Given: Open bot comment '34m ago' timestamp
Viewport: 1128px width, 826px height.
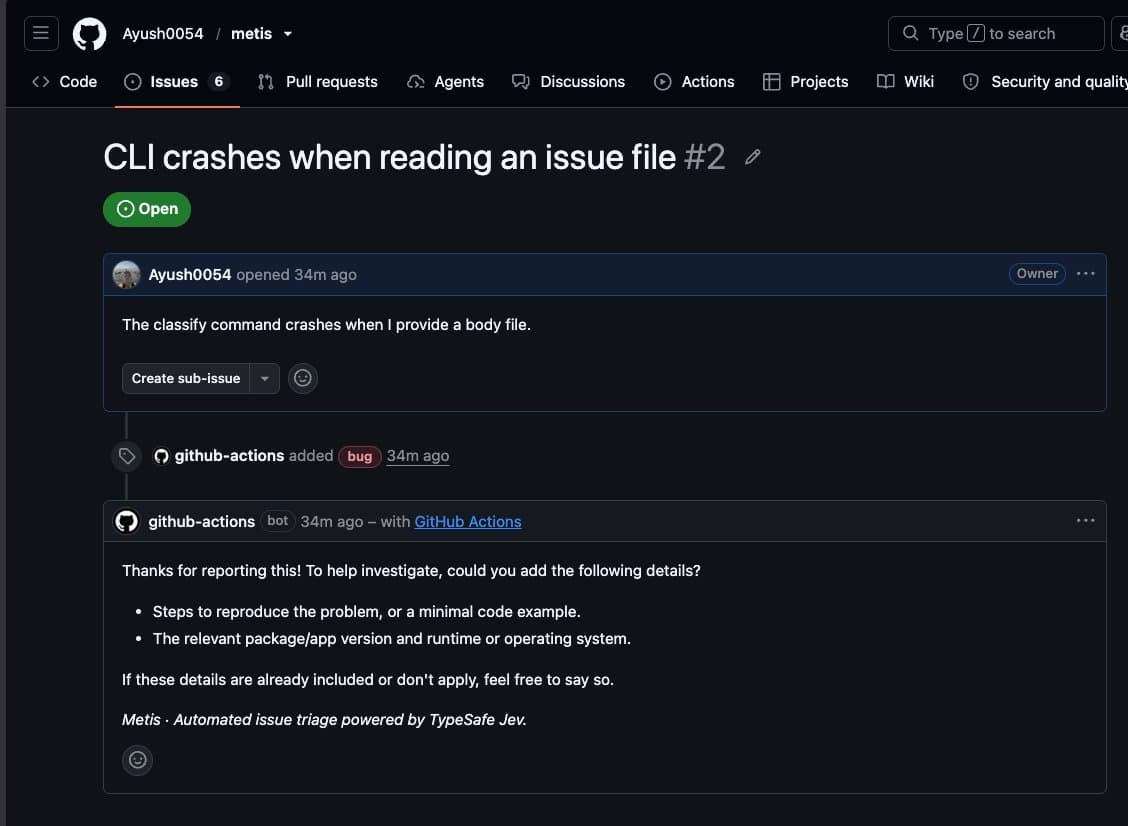Looking at the screenshot, I should pos(332,521).
